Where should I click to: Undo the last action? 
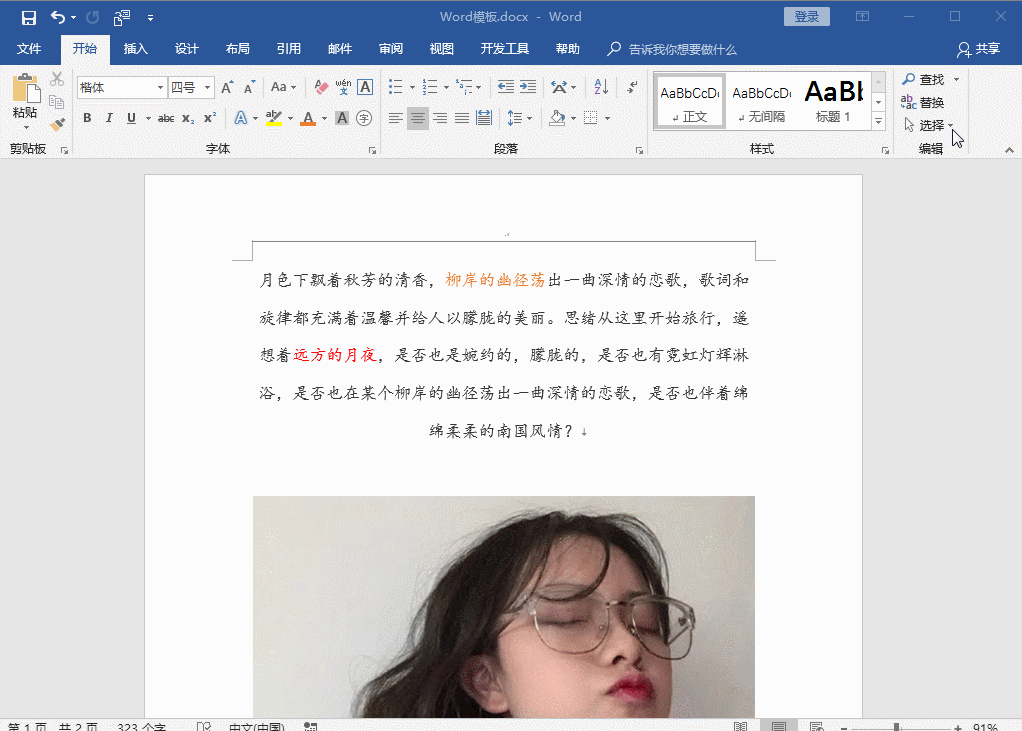point(58,18)
